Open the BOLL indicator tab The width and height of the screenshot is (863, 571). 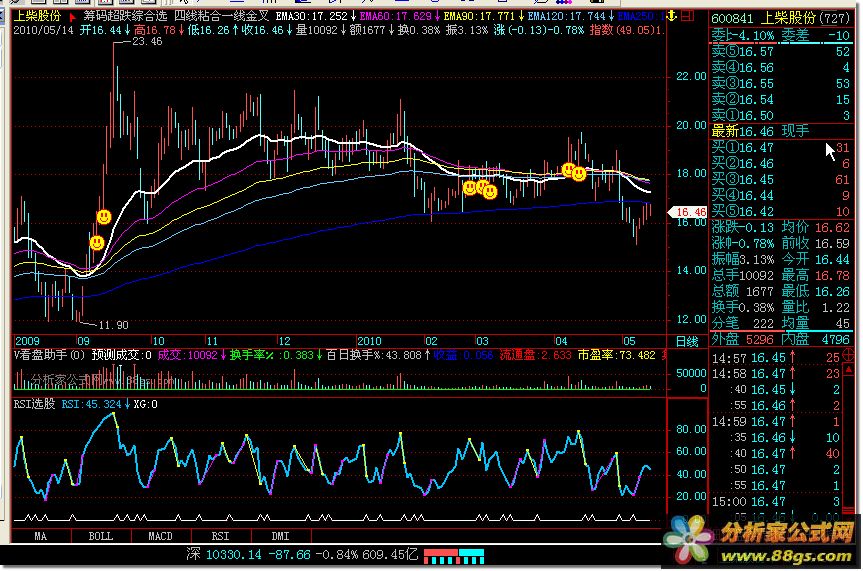click(x=100, y=537)
